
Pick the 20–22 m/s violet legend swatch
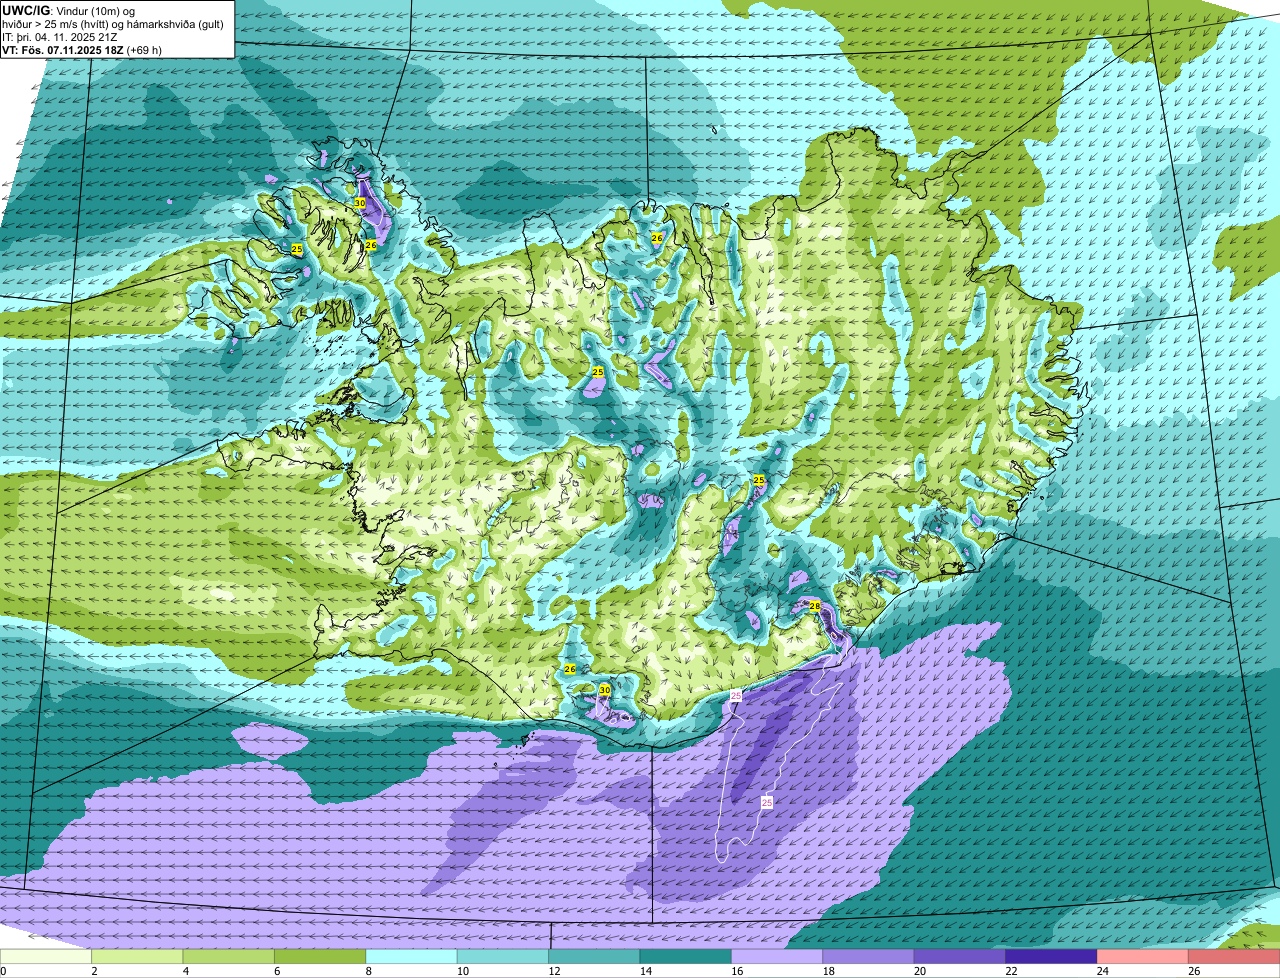(960, 957)
